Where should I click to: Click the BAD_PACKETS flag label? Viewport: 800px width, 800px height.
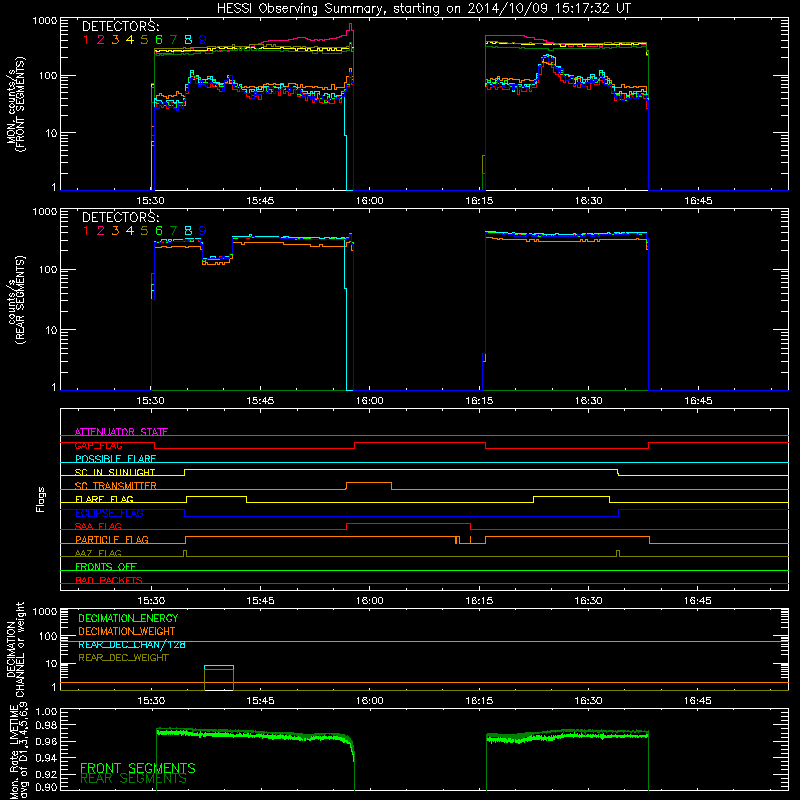(109, 580)
